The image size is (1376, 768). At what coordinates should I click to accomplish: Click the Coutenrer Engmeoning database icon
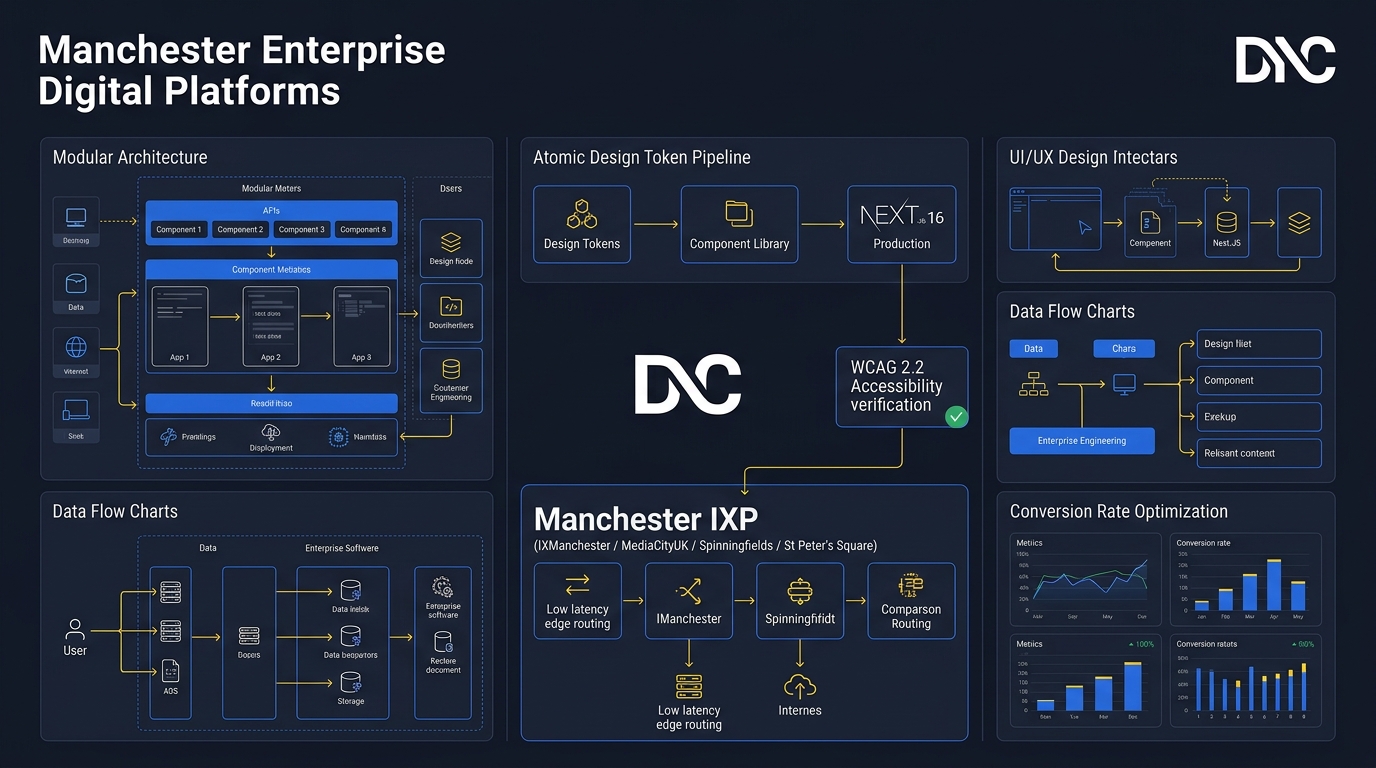pyautogui.click(x=451, y=369)
